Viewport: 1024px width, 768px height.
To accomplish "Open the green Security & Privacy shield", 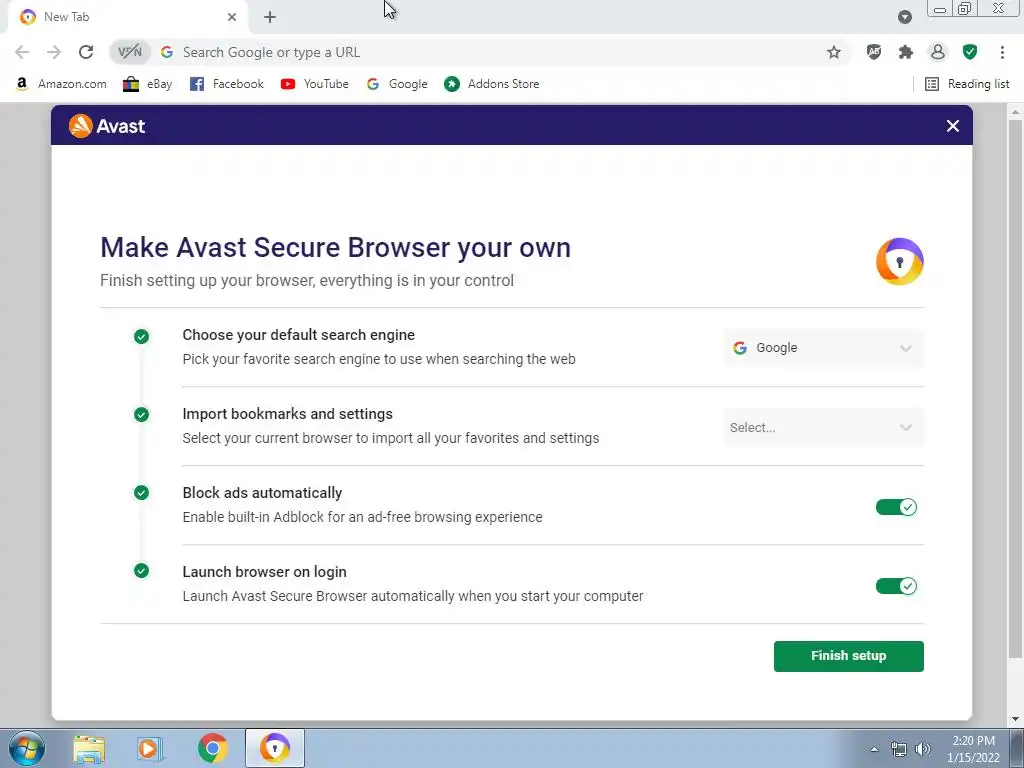I will 970,52.
